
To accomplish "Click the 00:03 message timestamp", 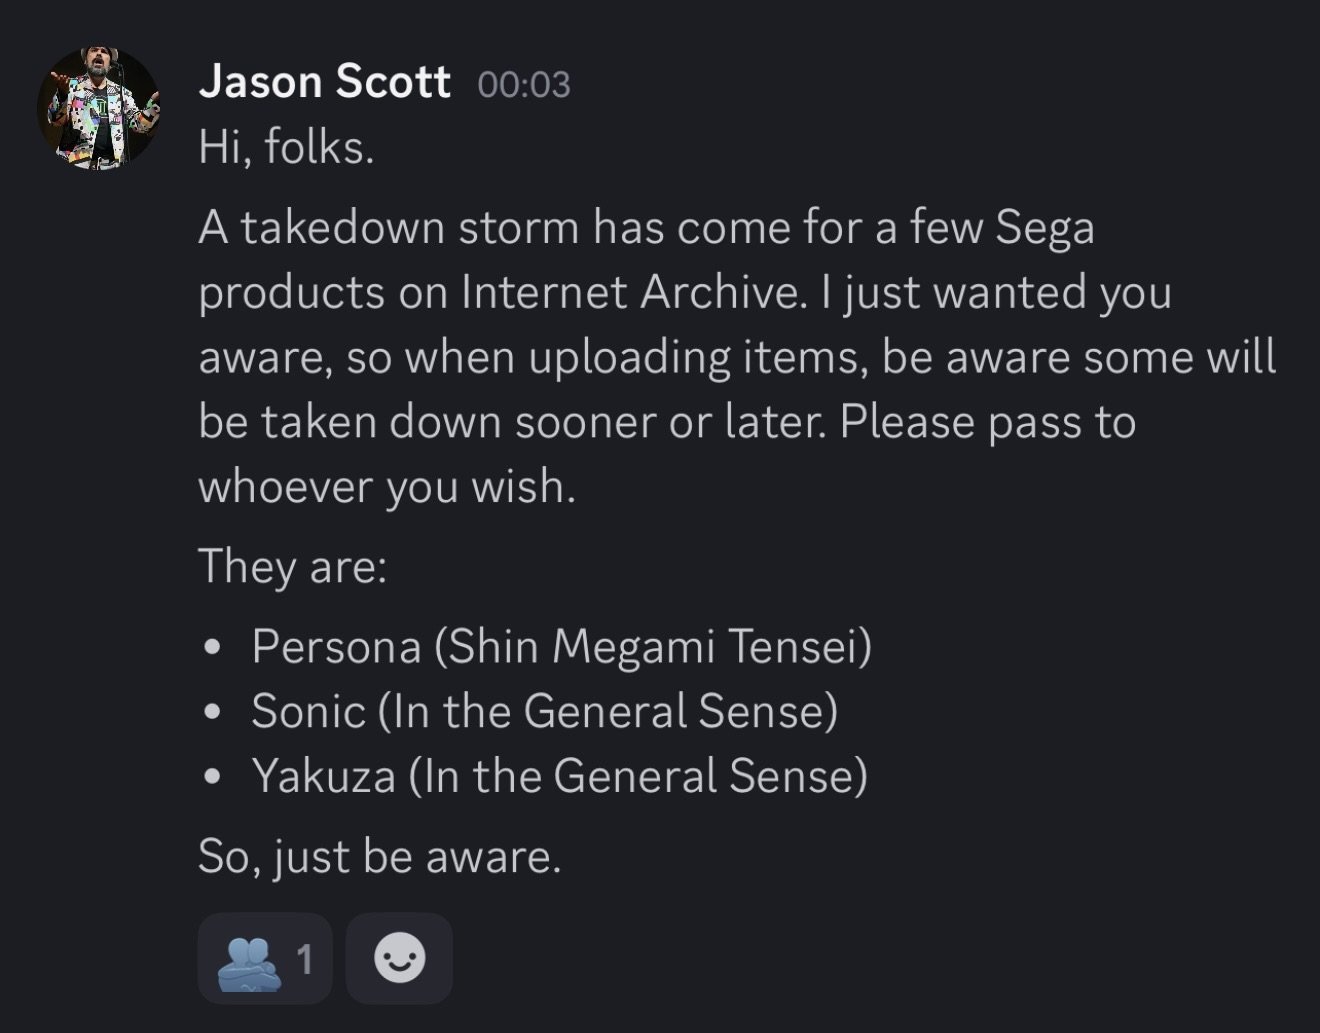I will tap(523, 85).
